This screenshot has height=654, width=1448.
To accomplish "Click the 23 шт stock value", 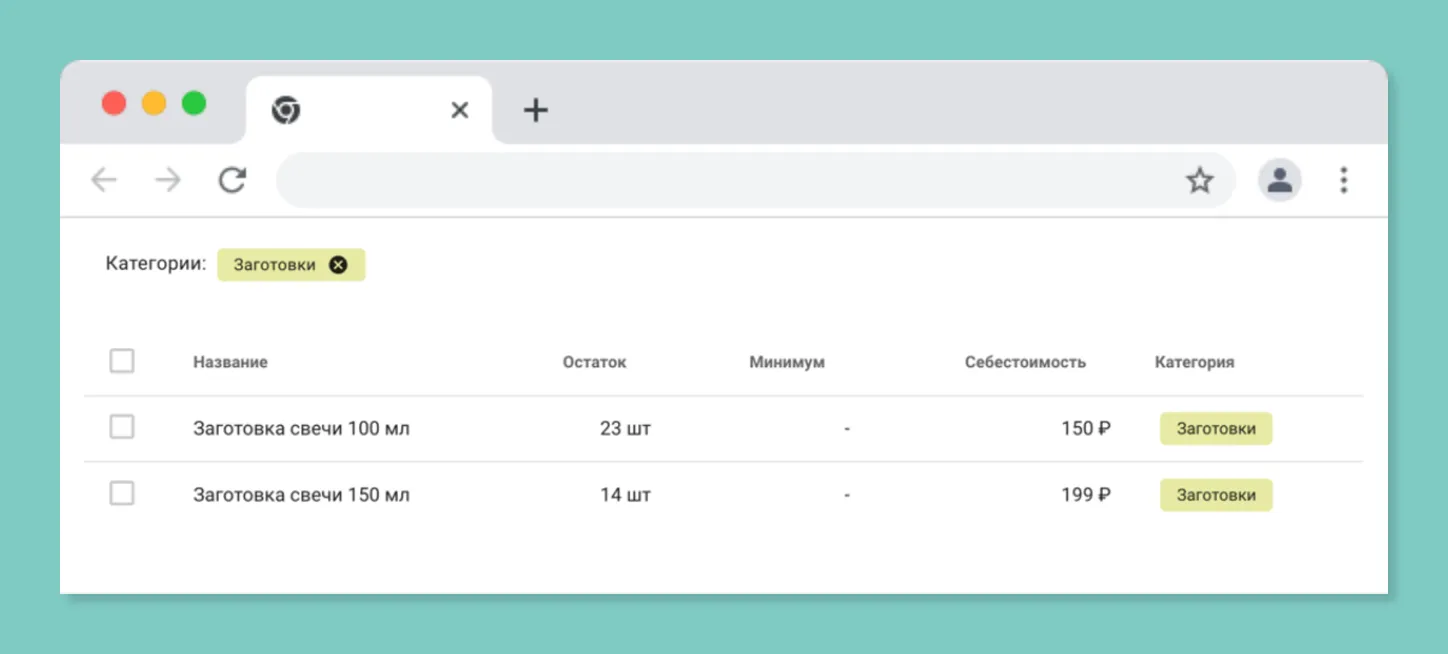I will click(625, 429).
